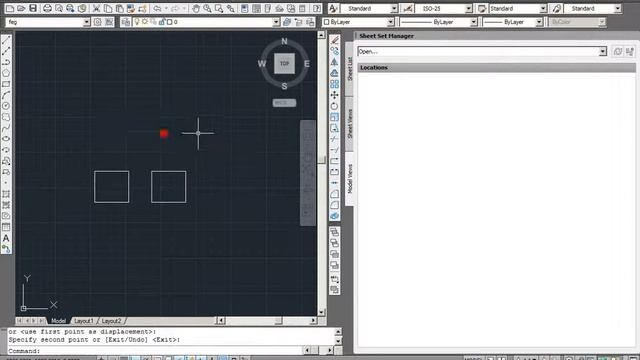The image size is (640, 360).
Task: Switch to the Layout1 tab
Action: click(x=84, y=321)
